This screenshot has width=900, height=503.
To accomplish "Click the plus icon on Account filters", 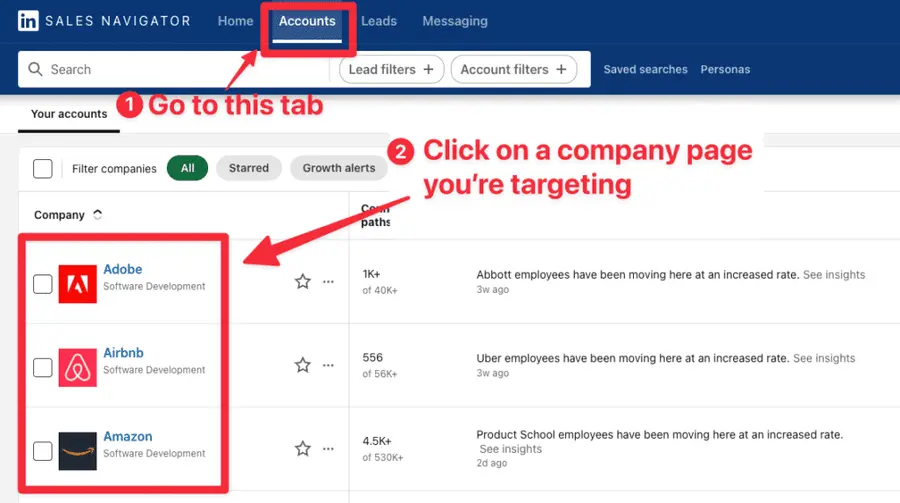I will (561, 69).
